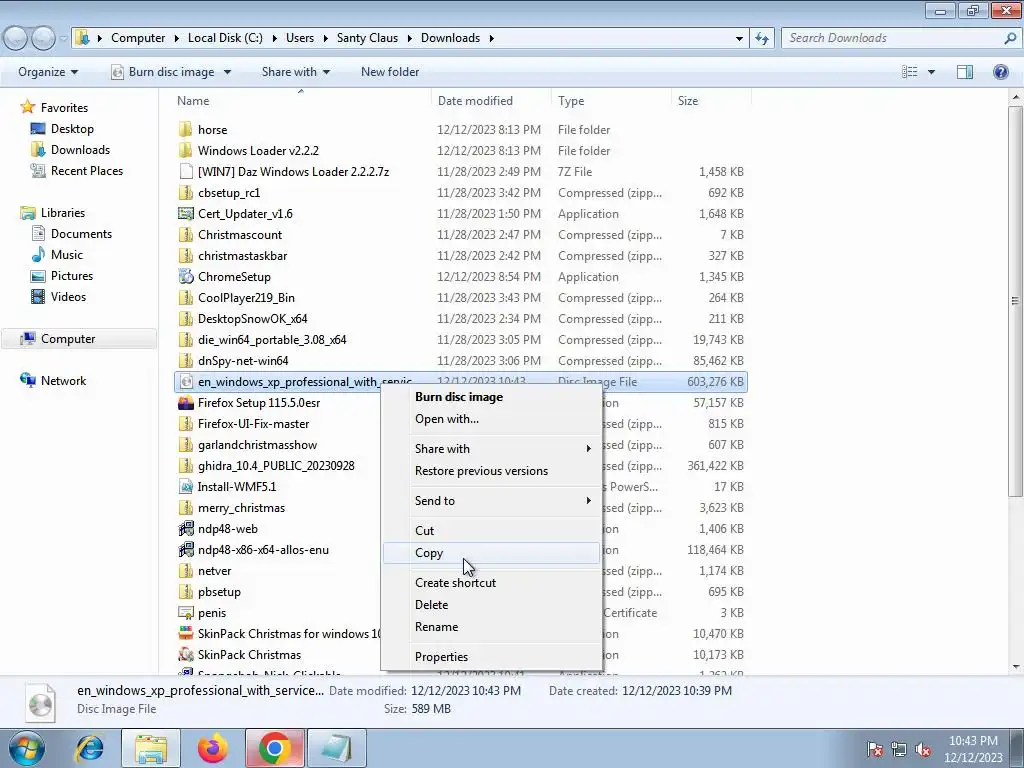Click the Back navigation button
1024x768 pixels.
click(x=16, y=38)
